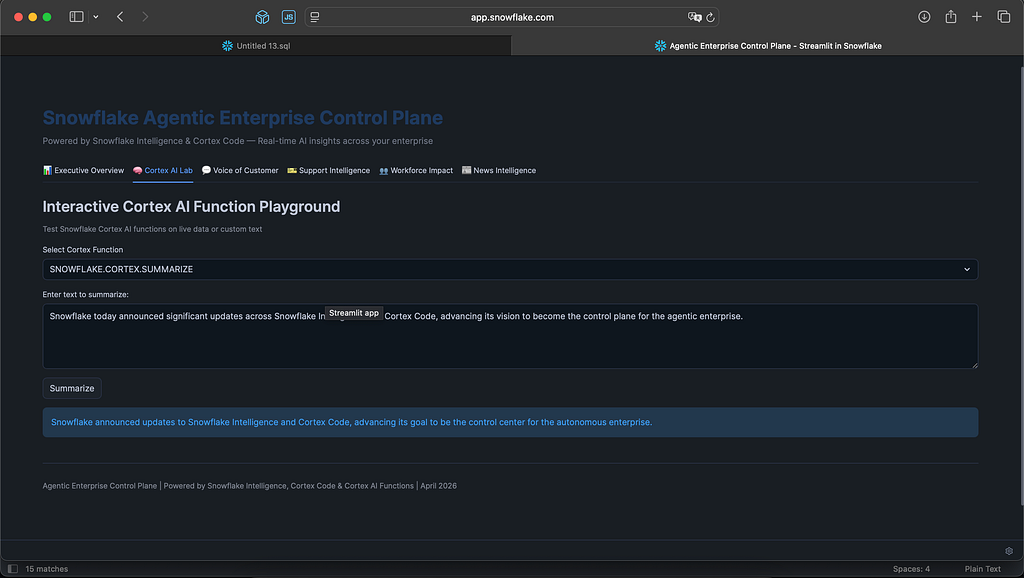The width and height of the screenshot is (1024, 578).
Task: Open a new tab with plus icon
Action: (977, 17)
